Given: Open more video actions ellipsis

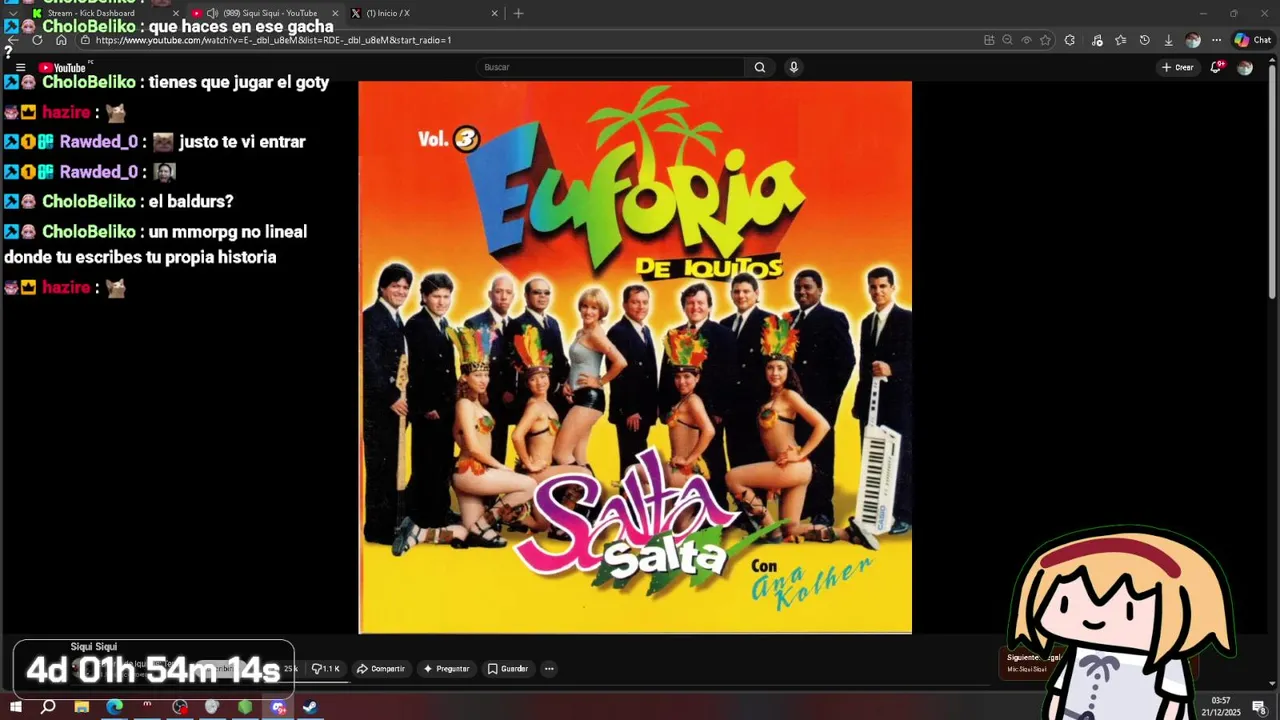Looking at the screenshot, I should (548, 668).
